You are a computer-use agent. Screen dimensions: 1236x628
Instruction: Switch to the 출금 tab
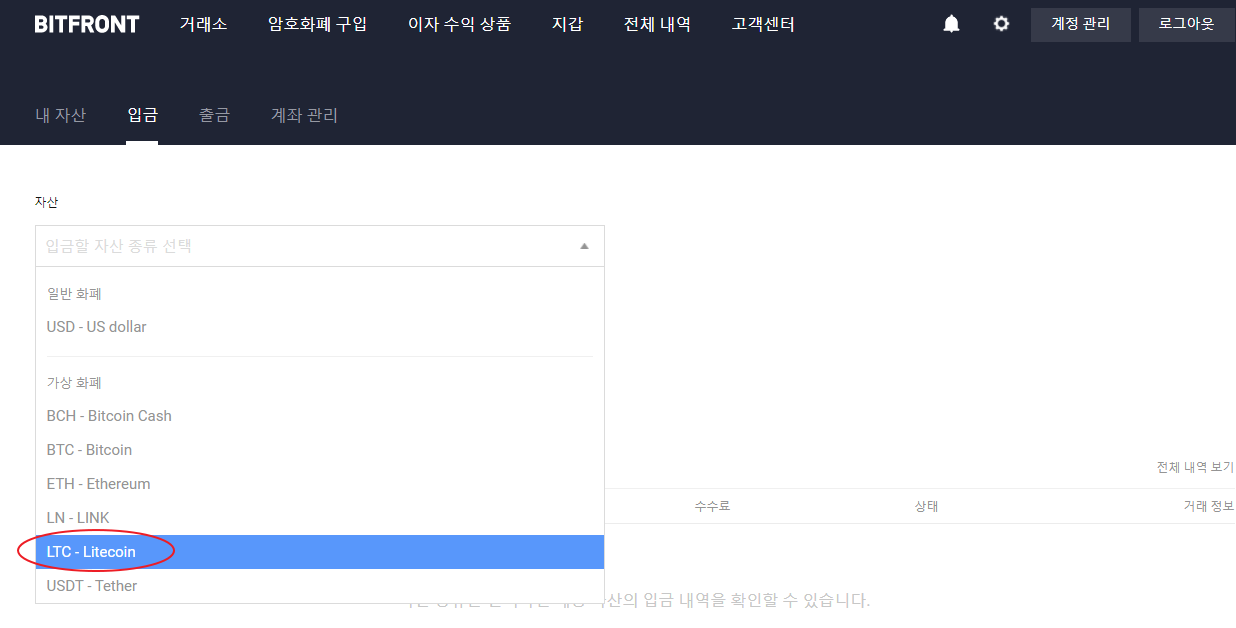(214, 115)
